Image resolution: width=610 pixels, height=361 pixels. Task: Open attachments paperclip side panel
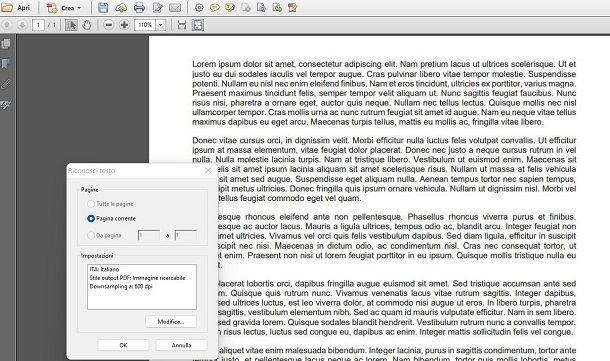click(6, 84)
